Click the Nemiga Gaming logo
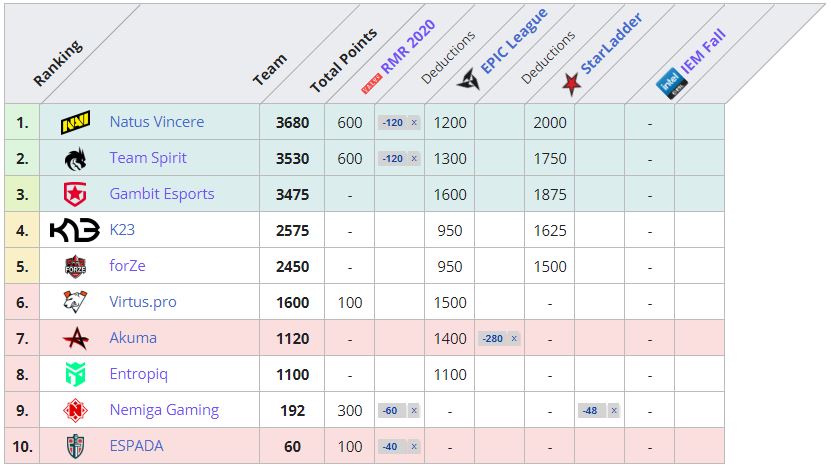The height and width of the screenshot is (469, 831). click(x=75, y=410)
